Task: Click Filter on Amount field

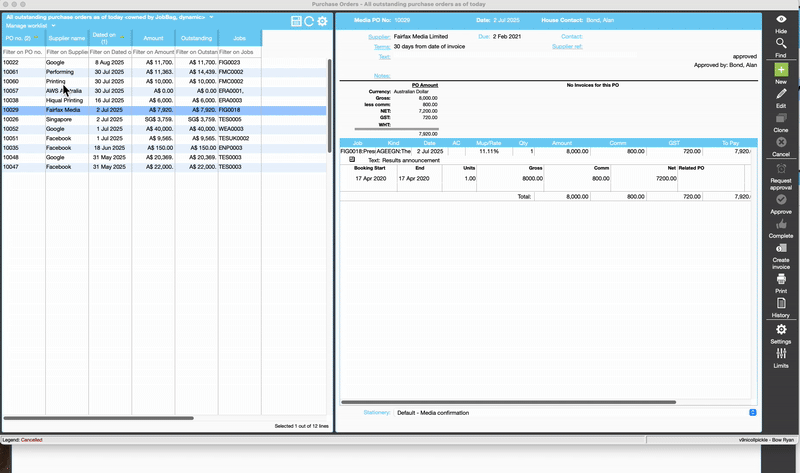Action: pos(153,52)
